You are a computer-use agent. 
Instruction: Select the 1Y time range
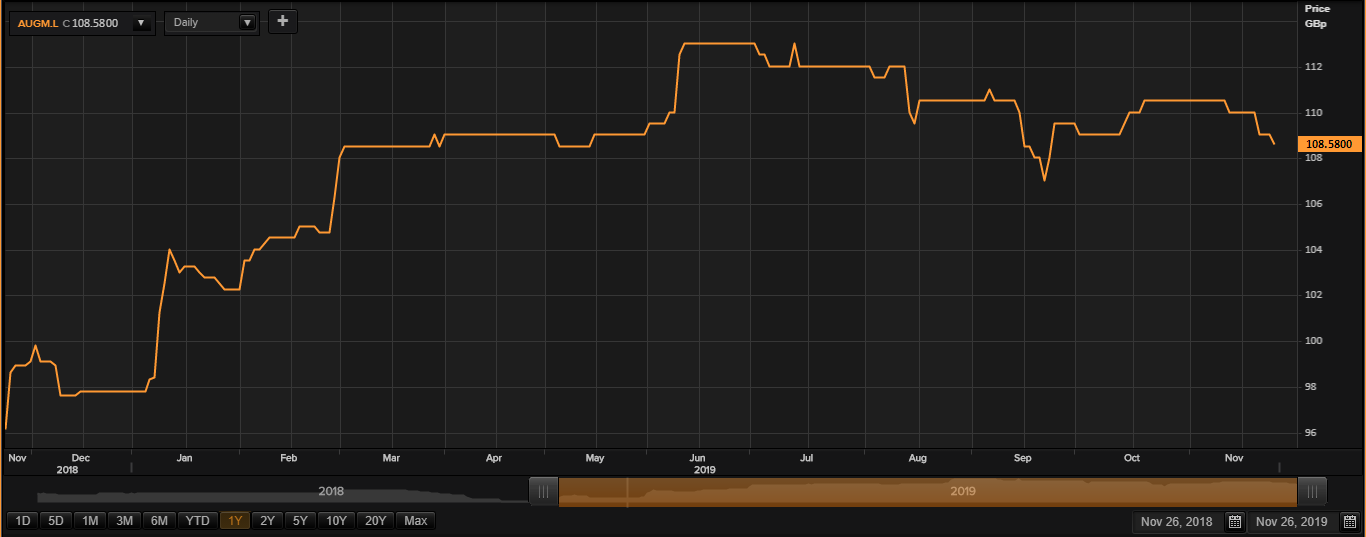pyautogui.click(x=235, y=521)
